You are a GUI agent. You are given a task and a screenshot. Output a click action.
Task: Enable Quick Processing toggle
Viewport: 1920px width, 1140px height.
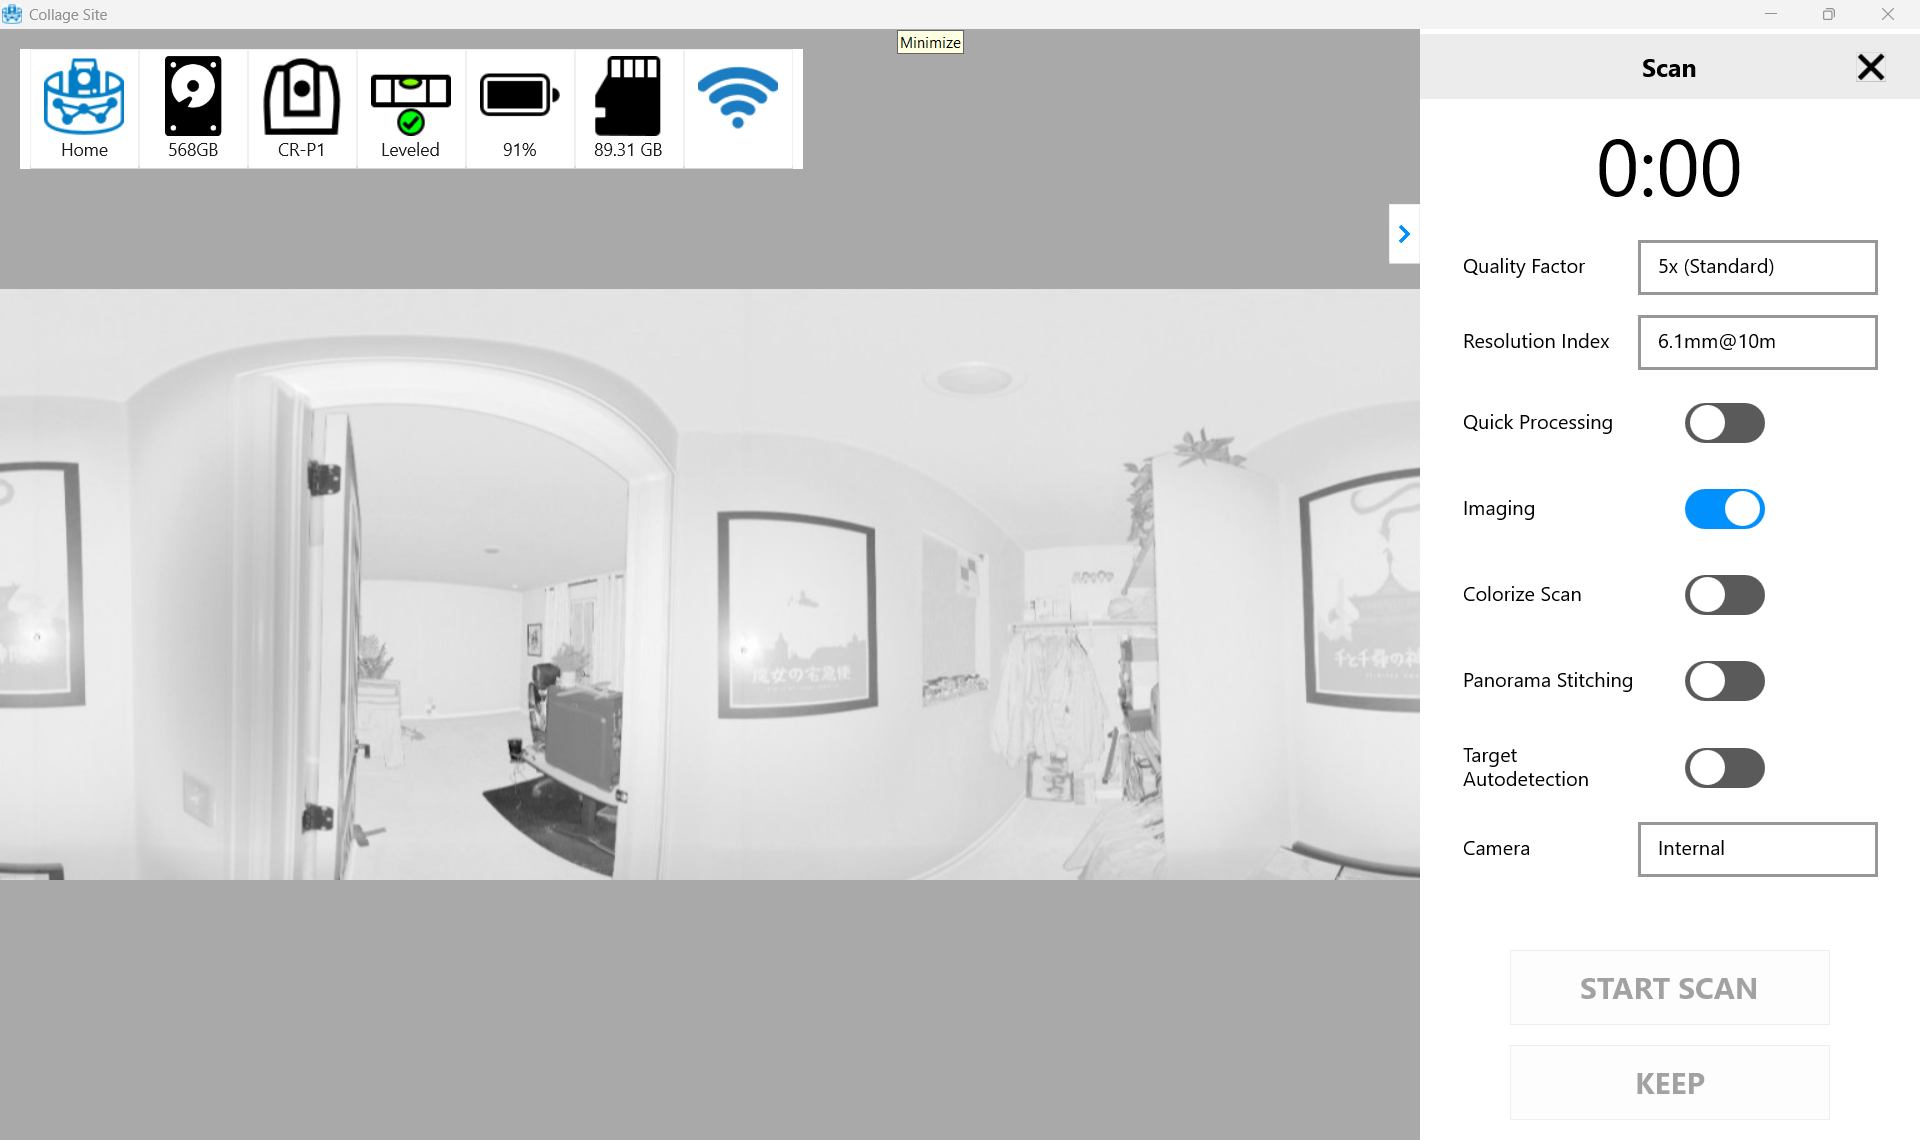coord(1724,423)
